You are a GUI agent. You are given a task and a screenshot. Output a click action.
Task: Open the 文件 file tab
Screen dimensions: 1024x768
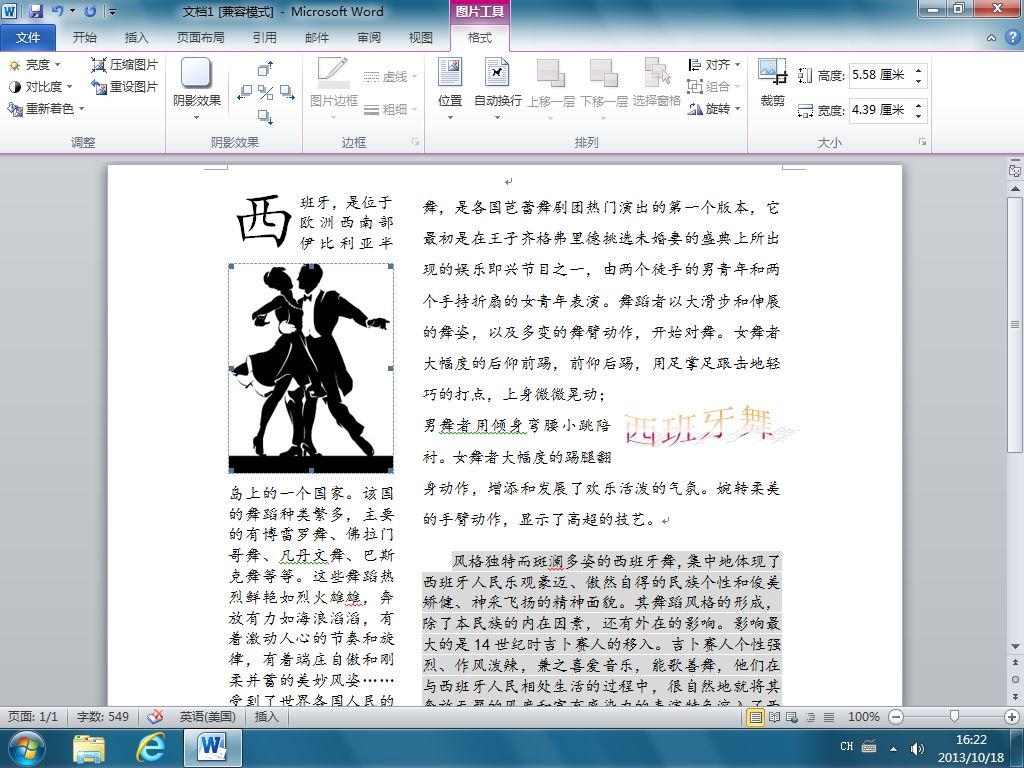27,38
